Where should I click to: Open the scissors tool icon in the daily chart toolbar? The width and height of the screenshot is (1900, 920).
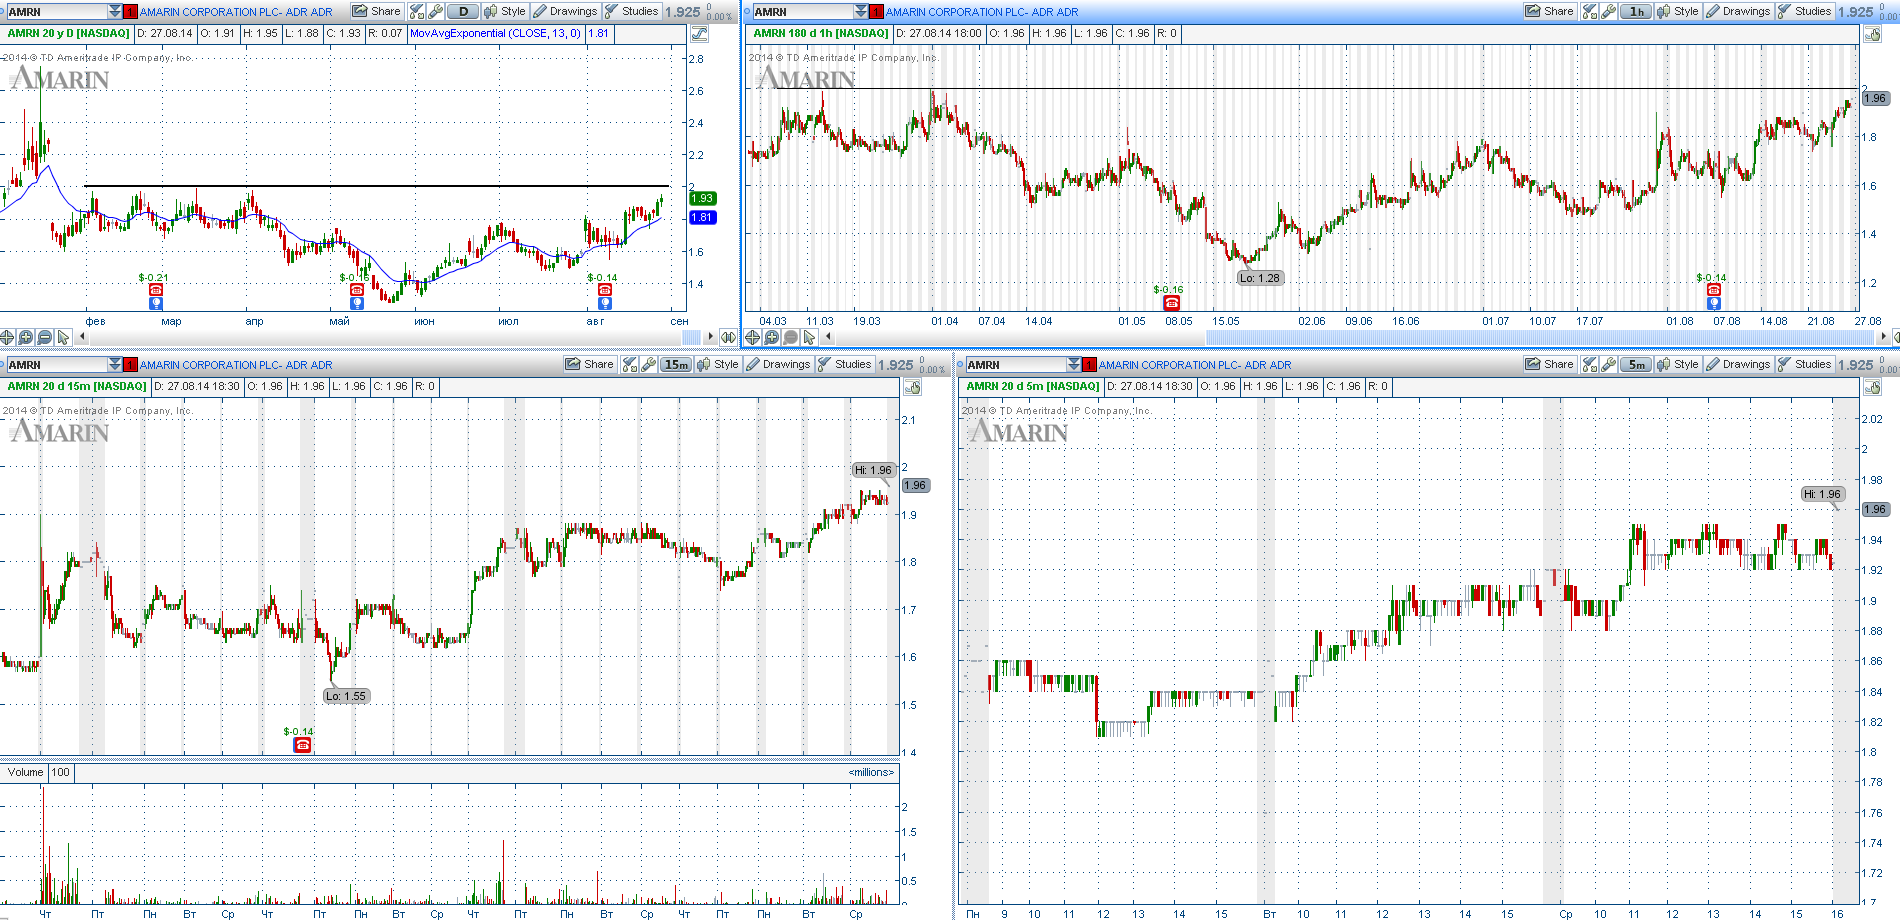click(417, 11)
